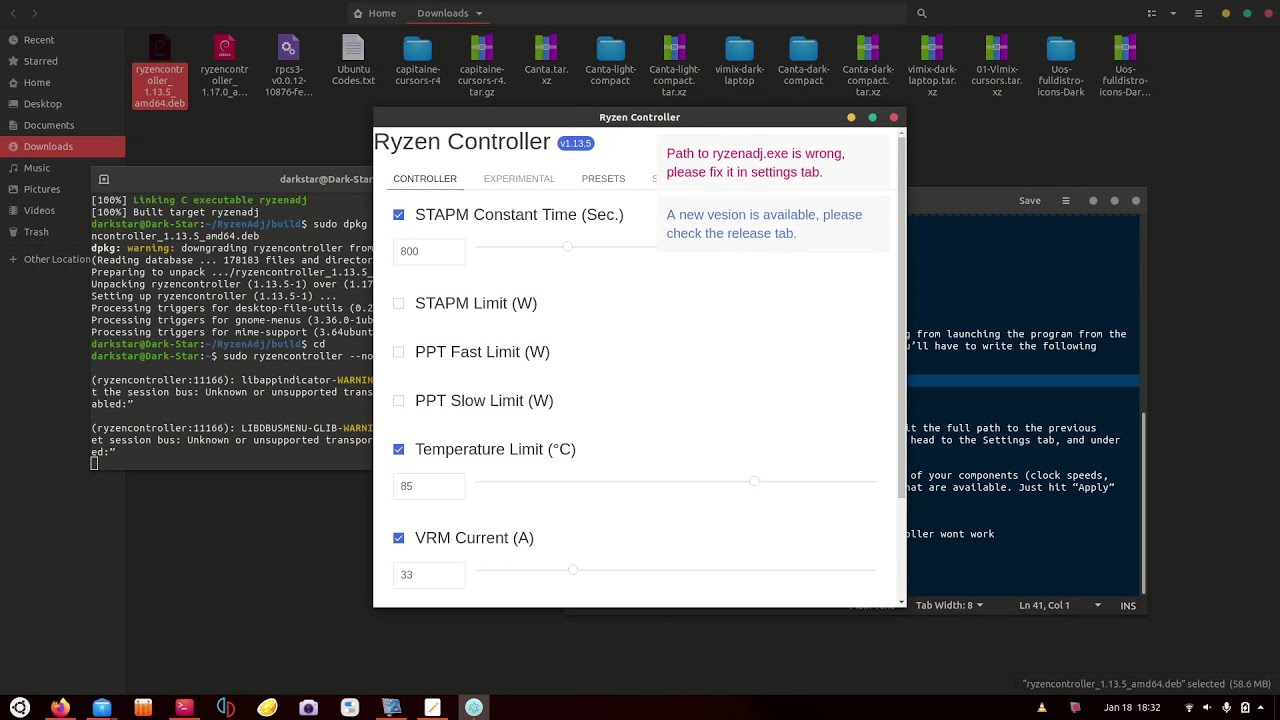Enable the STAPM Limit (W) checkbox
This screenshot has width=1280, height=720.
tap(399, 303)
